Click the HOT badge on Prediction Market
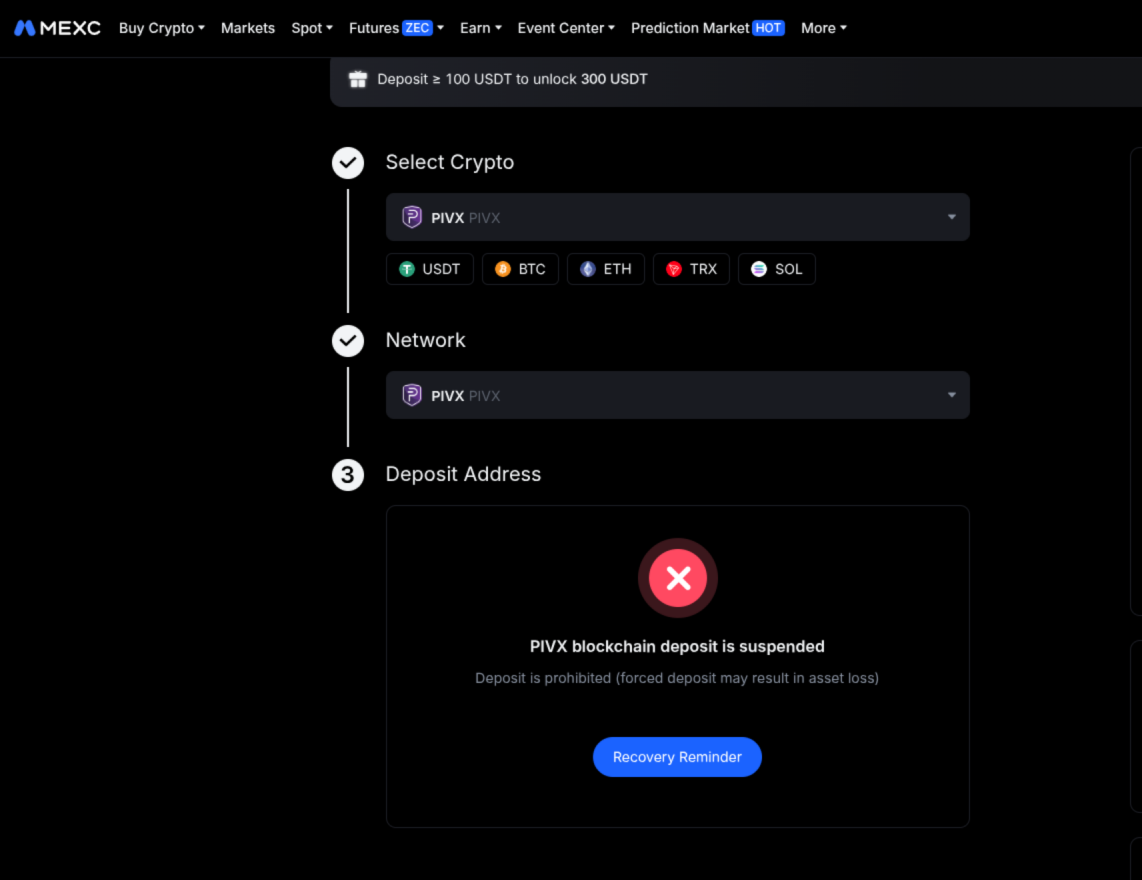Viewport: 1142px width, 880px height. (x=768, y=28)
